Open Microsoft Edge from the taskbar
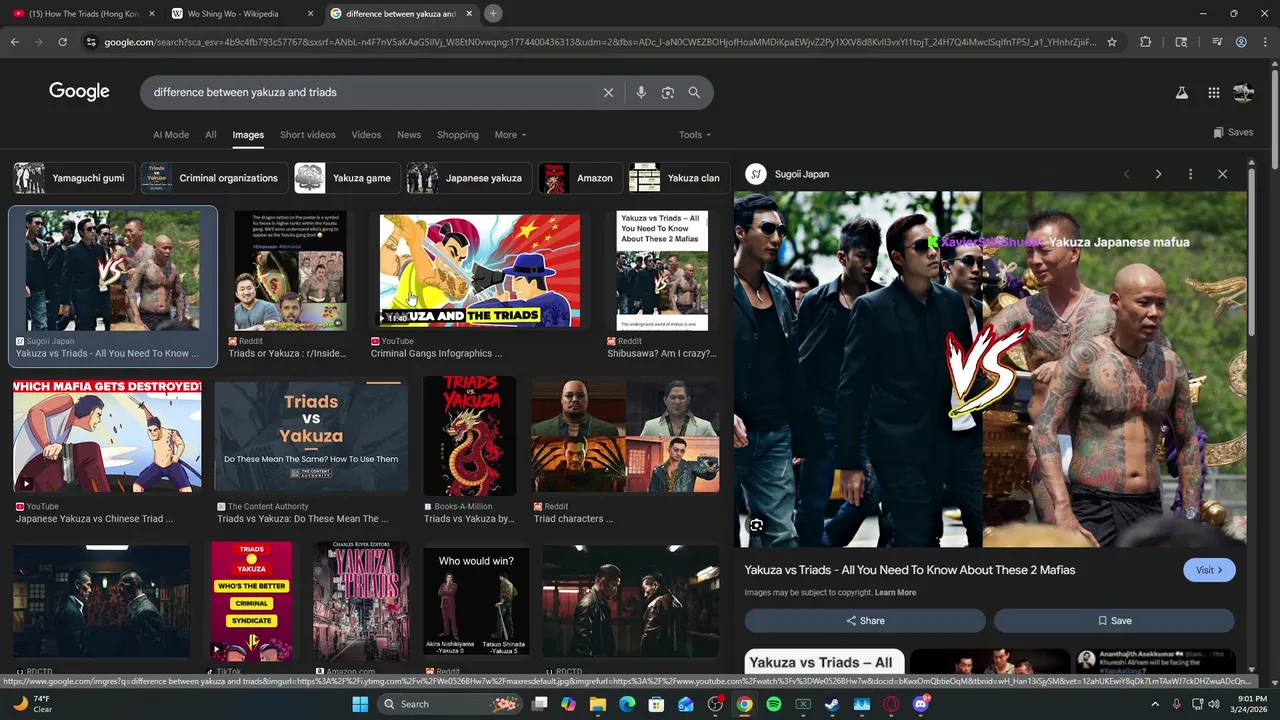Image resolution: width=1280 pixels, height=720 pixels. (x=627, y=704)
